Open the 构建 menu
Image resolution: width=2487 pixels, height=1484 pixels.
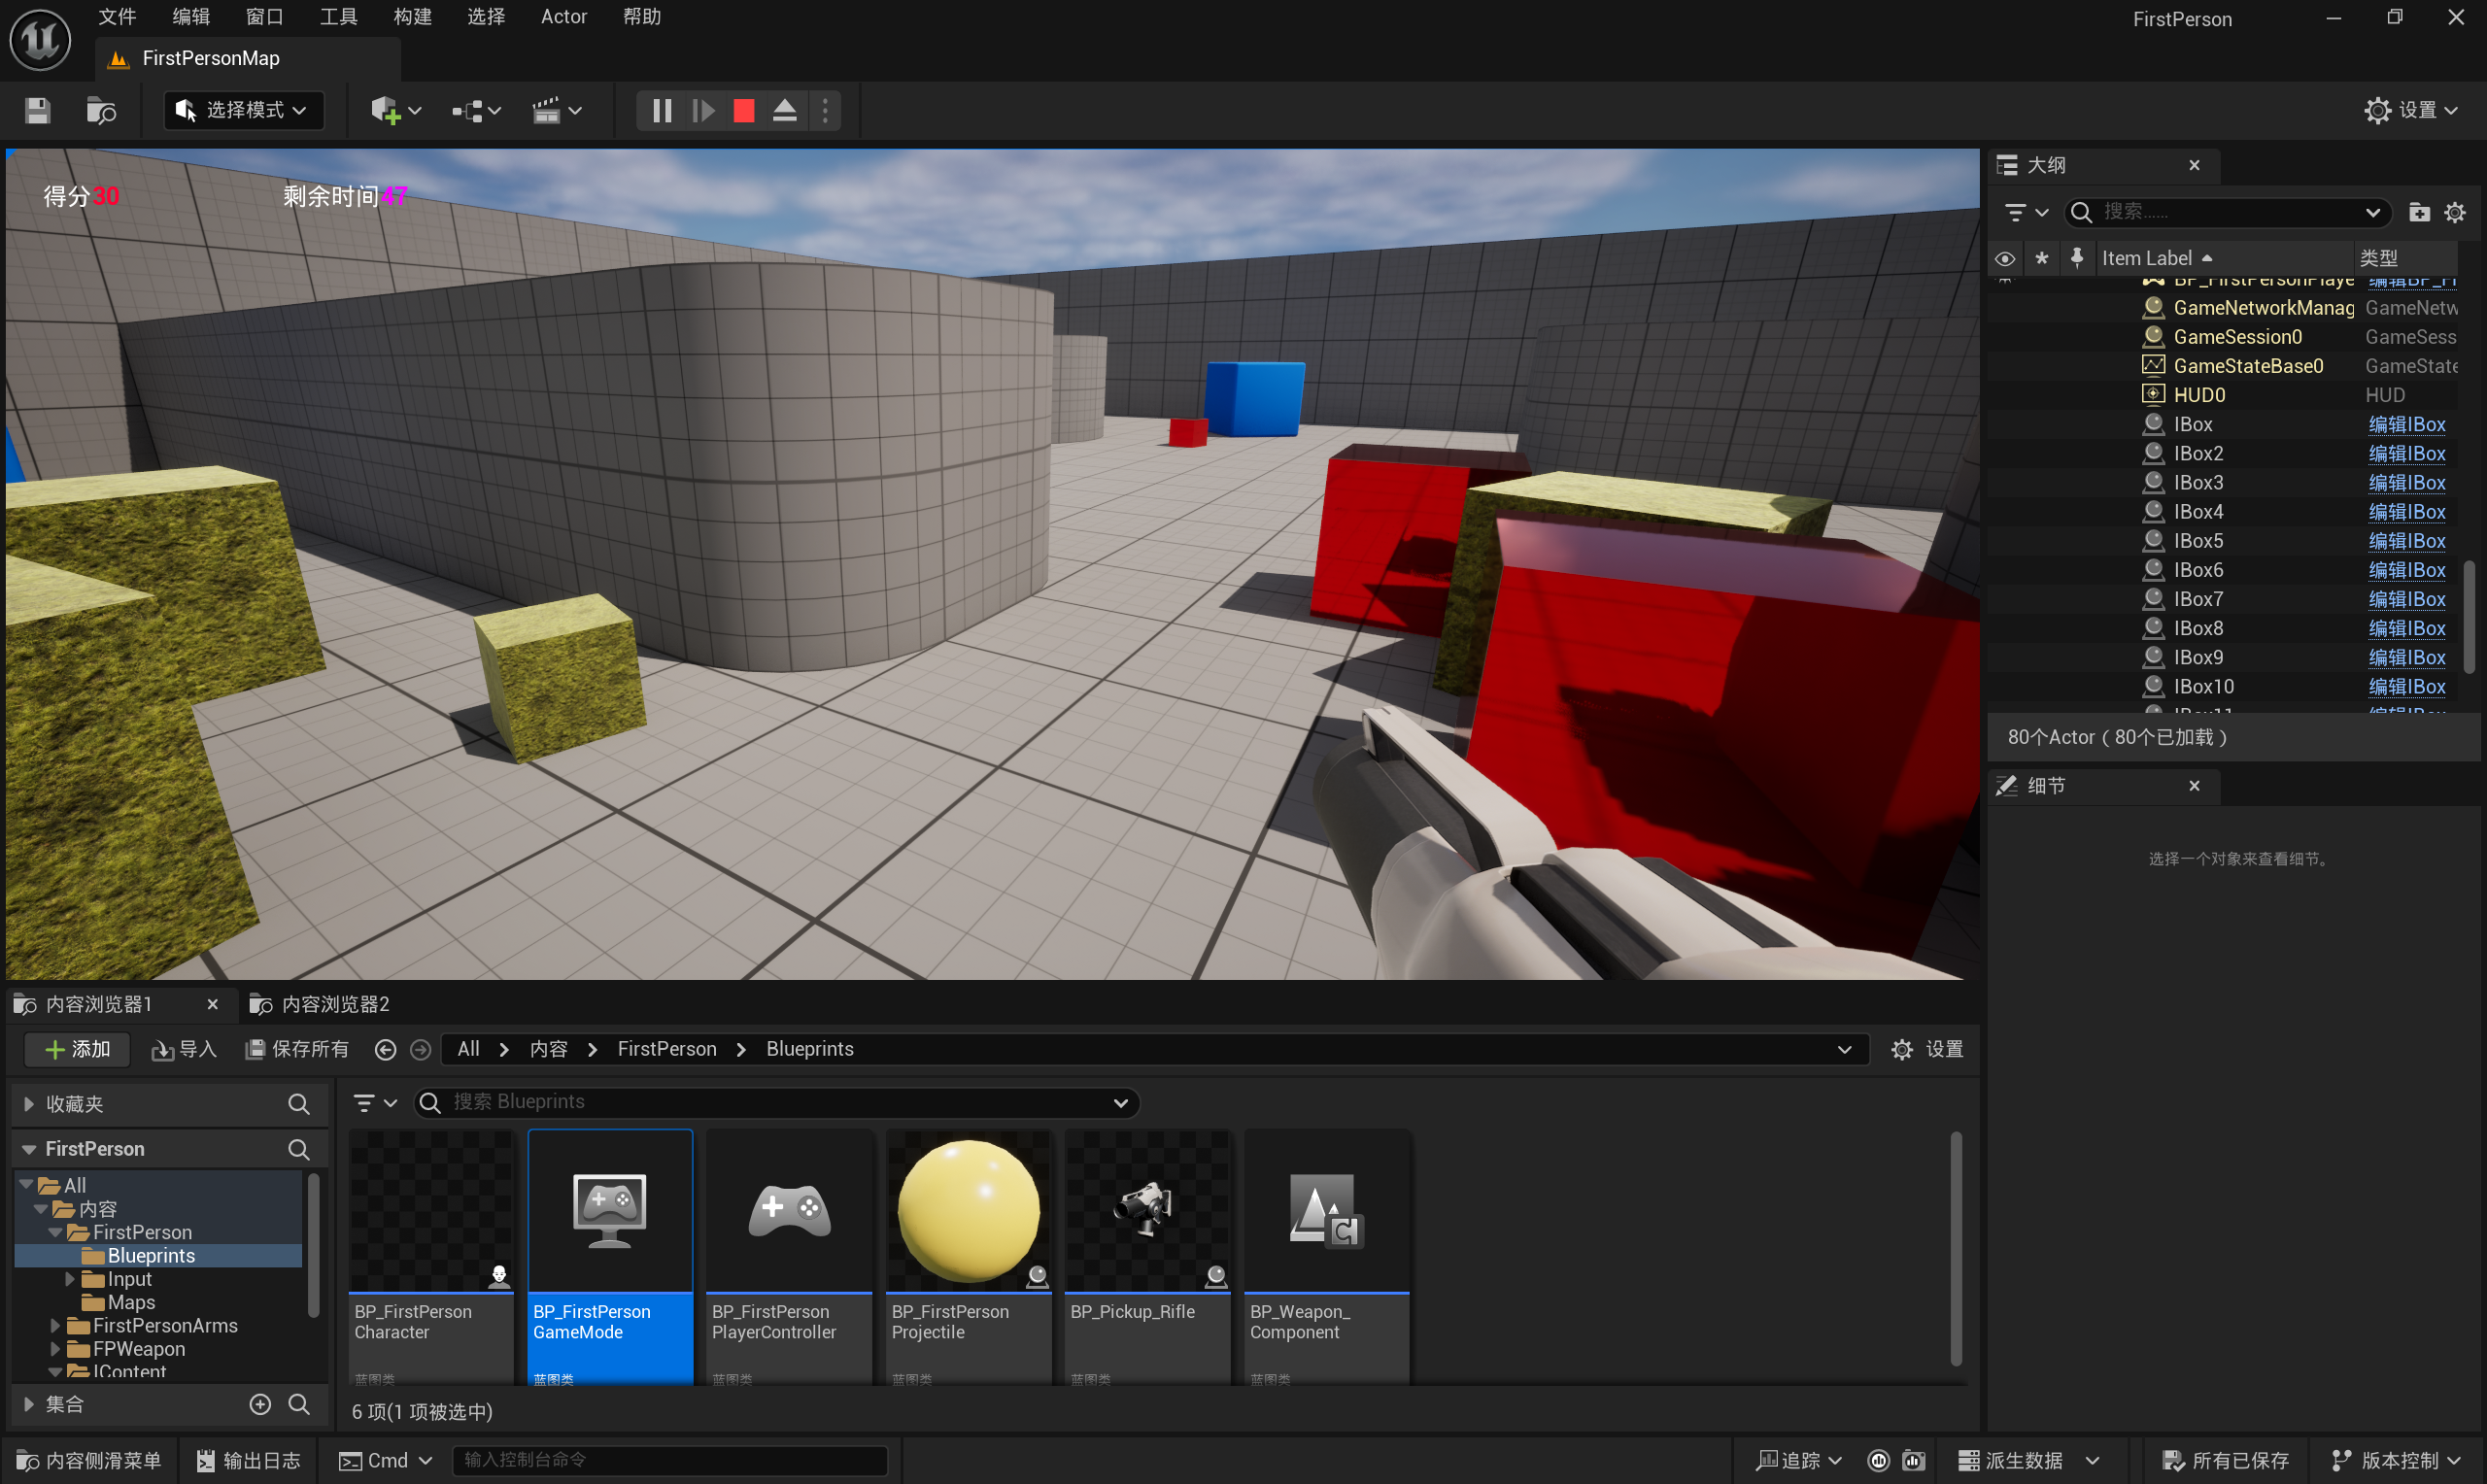coord(412,17)
